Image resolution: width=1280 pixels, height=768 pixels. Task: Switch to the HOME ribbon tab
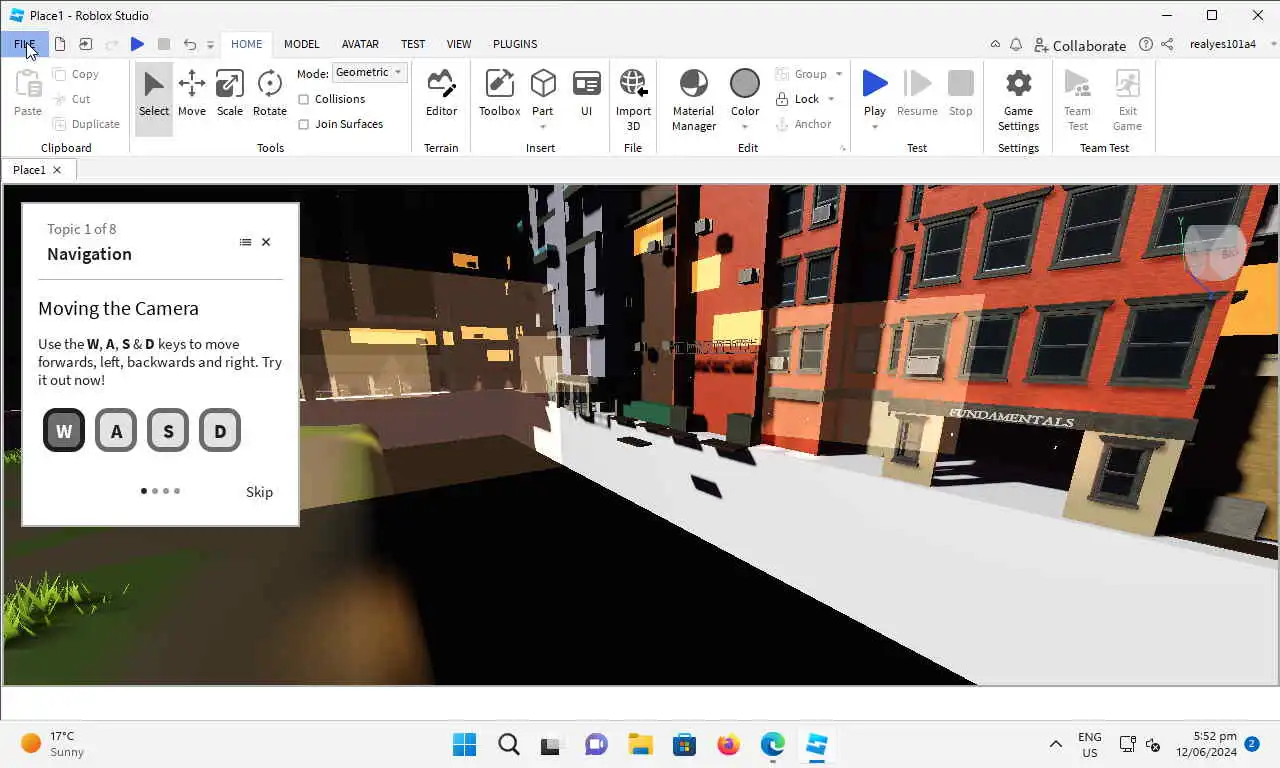[x=246, y=44]
